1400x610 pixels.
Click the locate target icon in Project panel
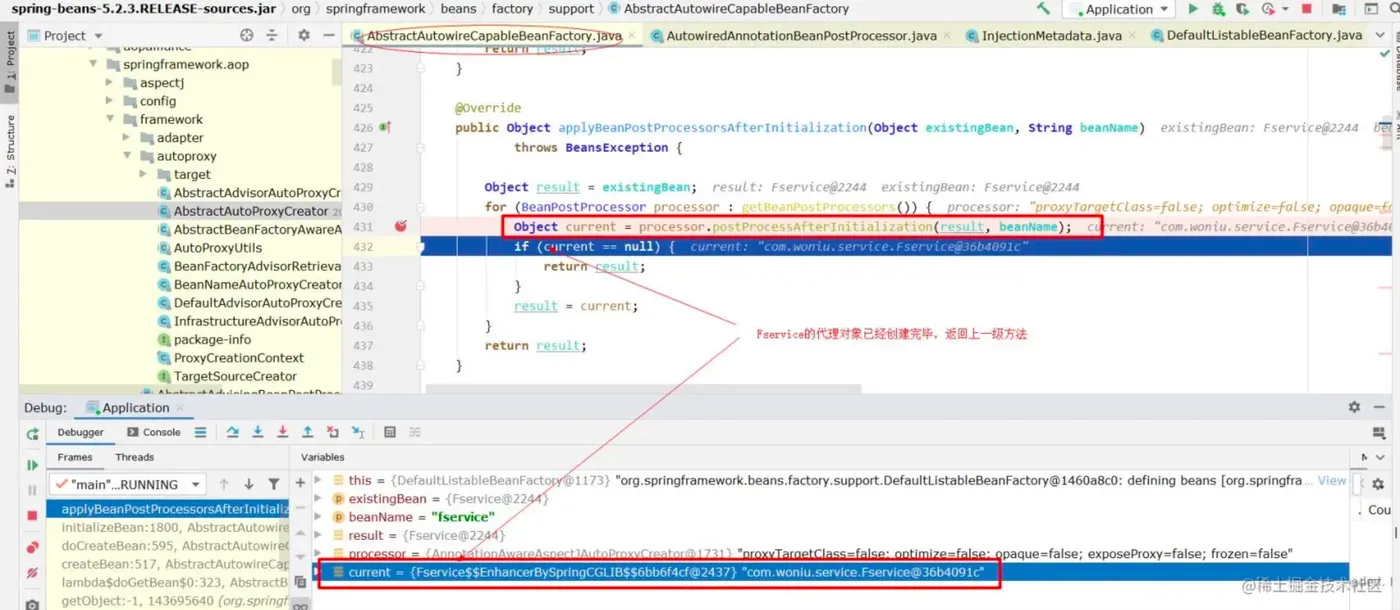247,35
